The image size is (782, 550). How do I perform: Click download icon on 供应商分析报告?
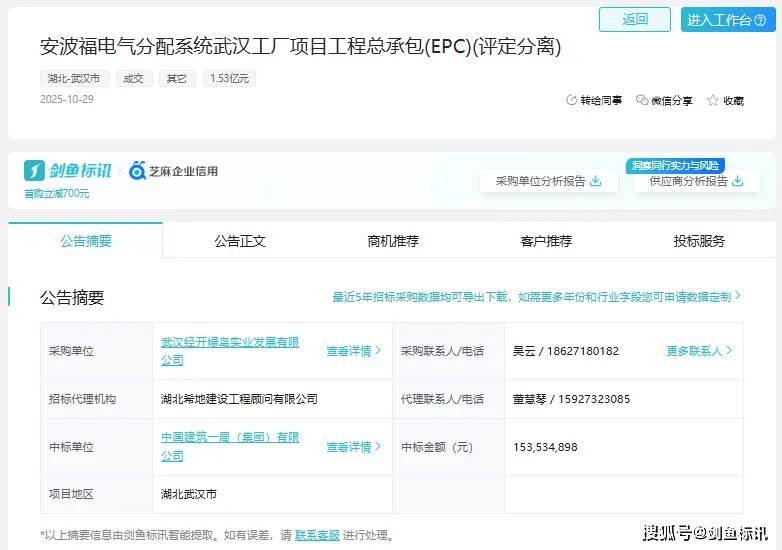click(738, 181)
